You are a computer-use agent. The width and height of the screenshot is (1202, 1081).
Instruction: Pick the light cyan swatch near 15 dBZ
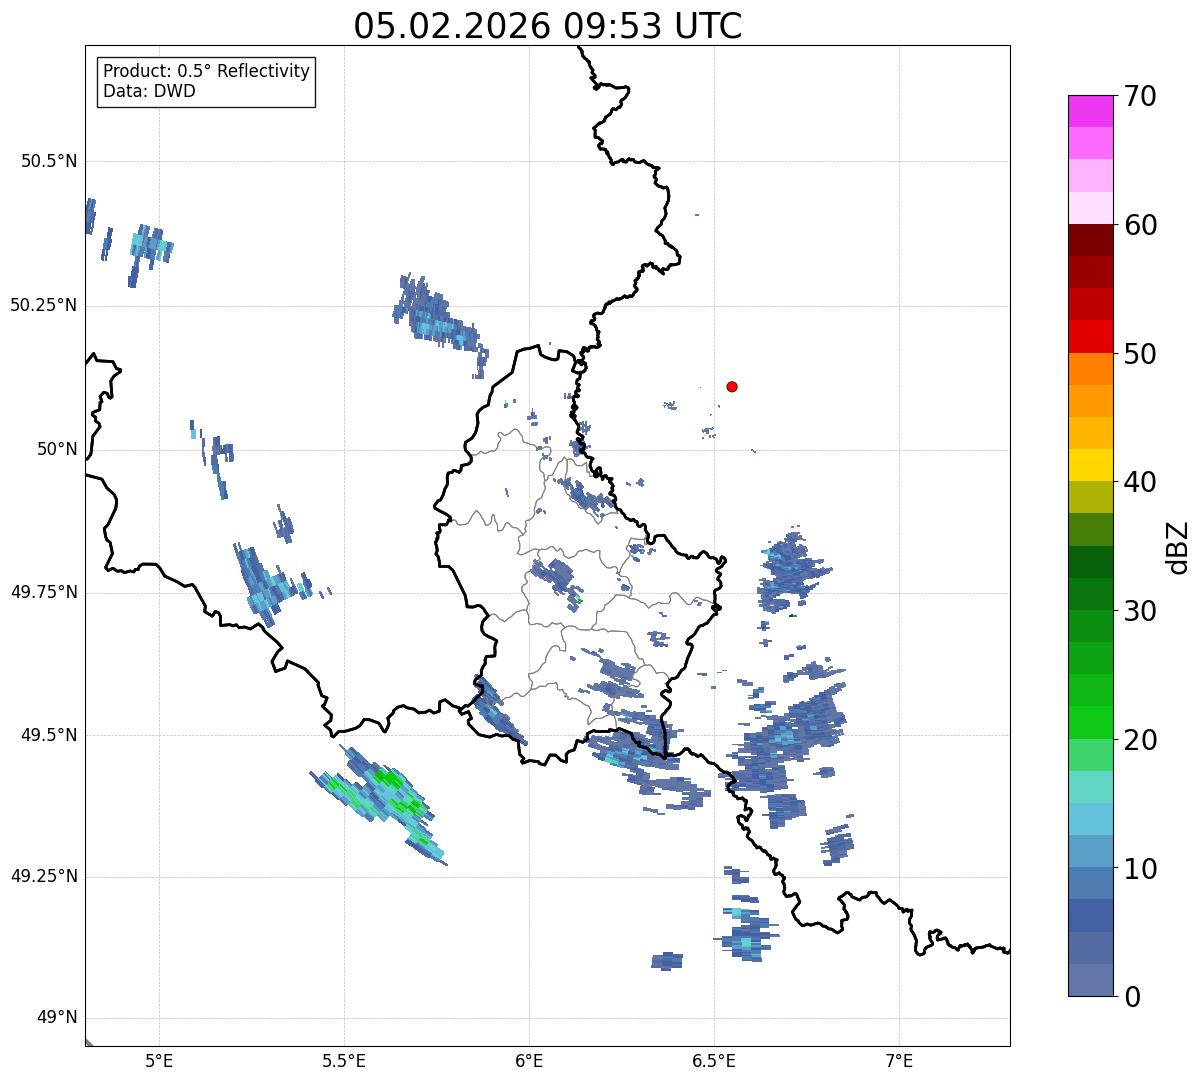[x=1091, y=787]
